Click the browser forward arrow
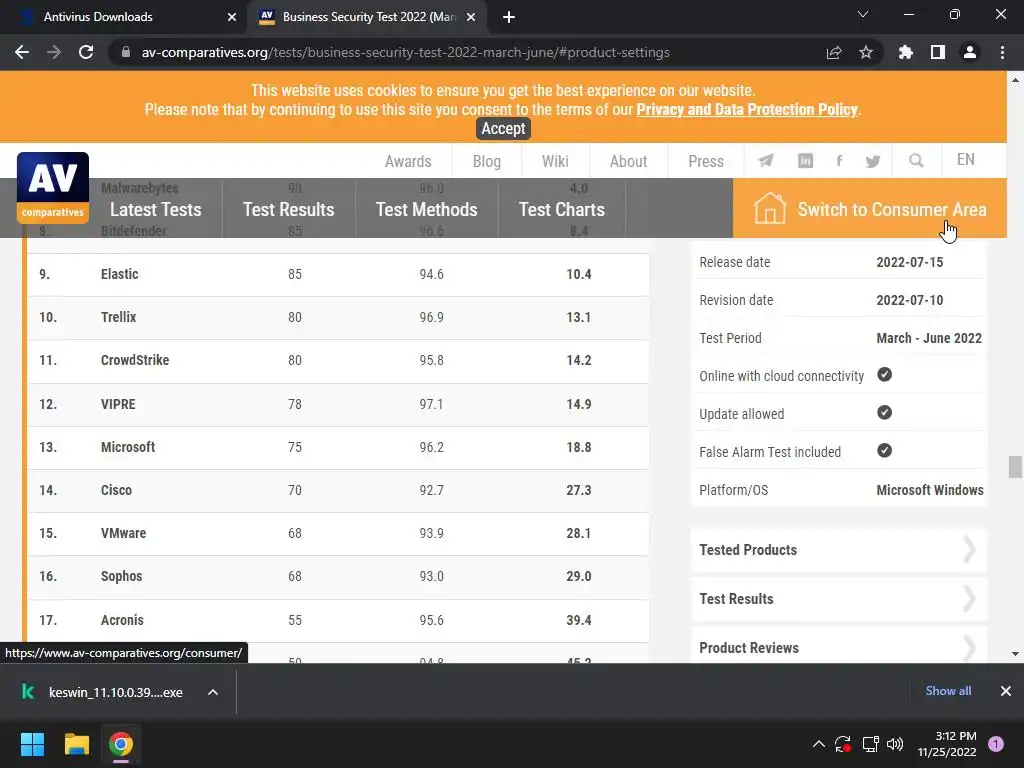1024x768 pixels. coord(54,52)
